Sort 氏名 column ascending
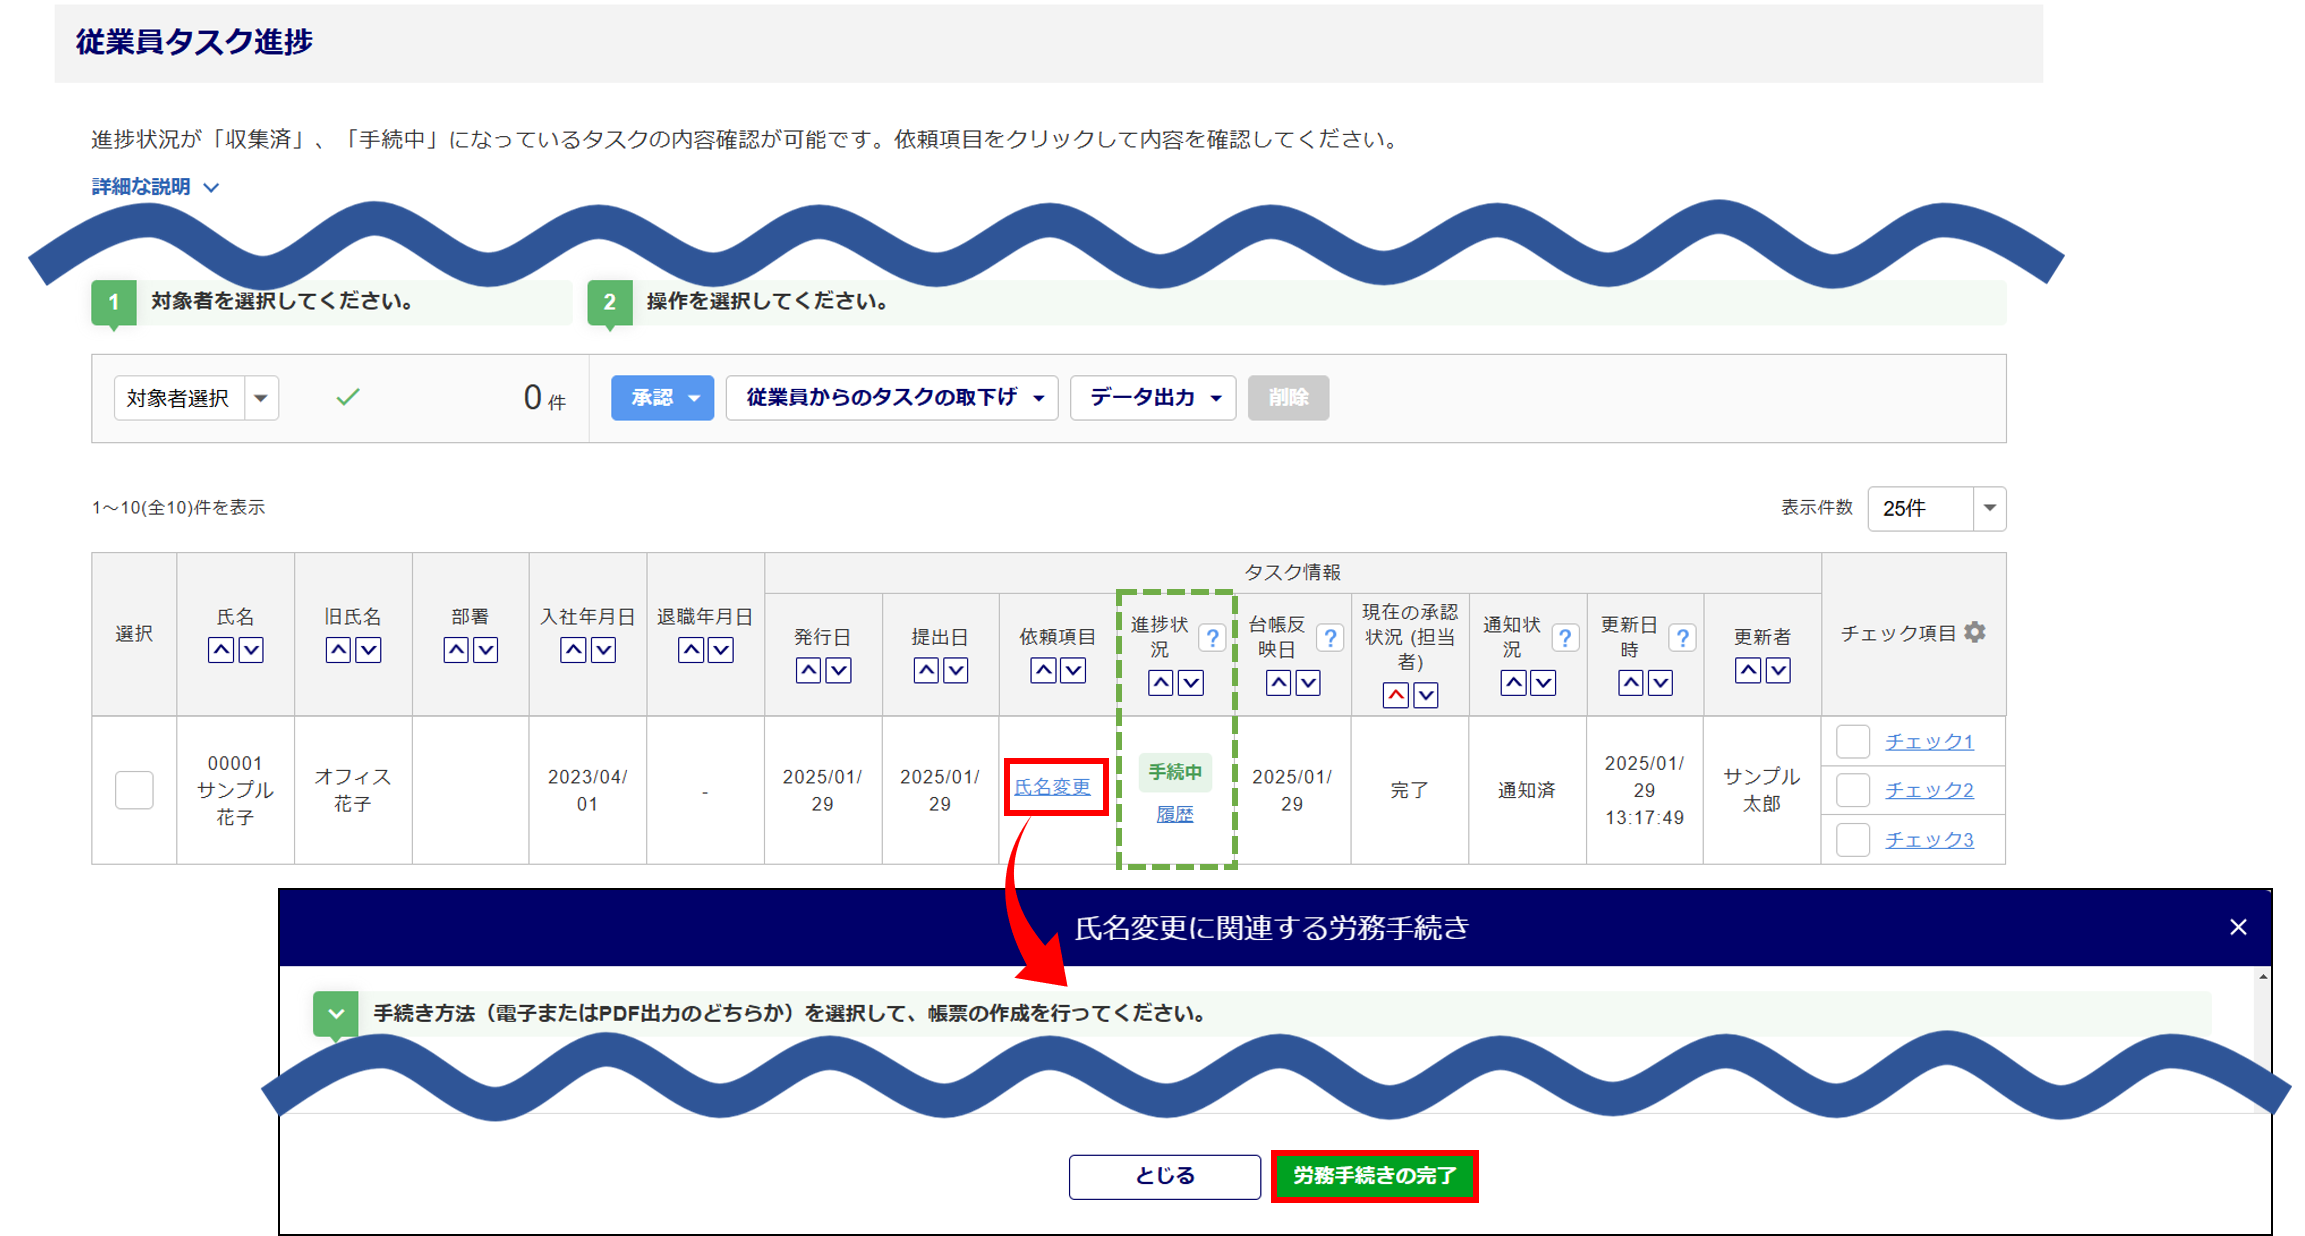 coord(221,650)
